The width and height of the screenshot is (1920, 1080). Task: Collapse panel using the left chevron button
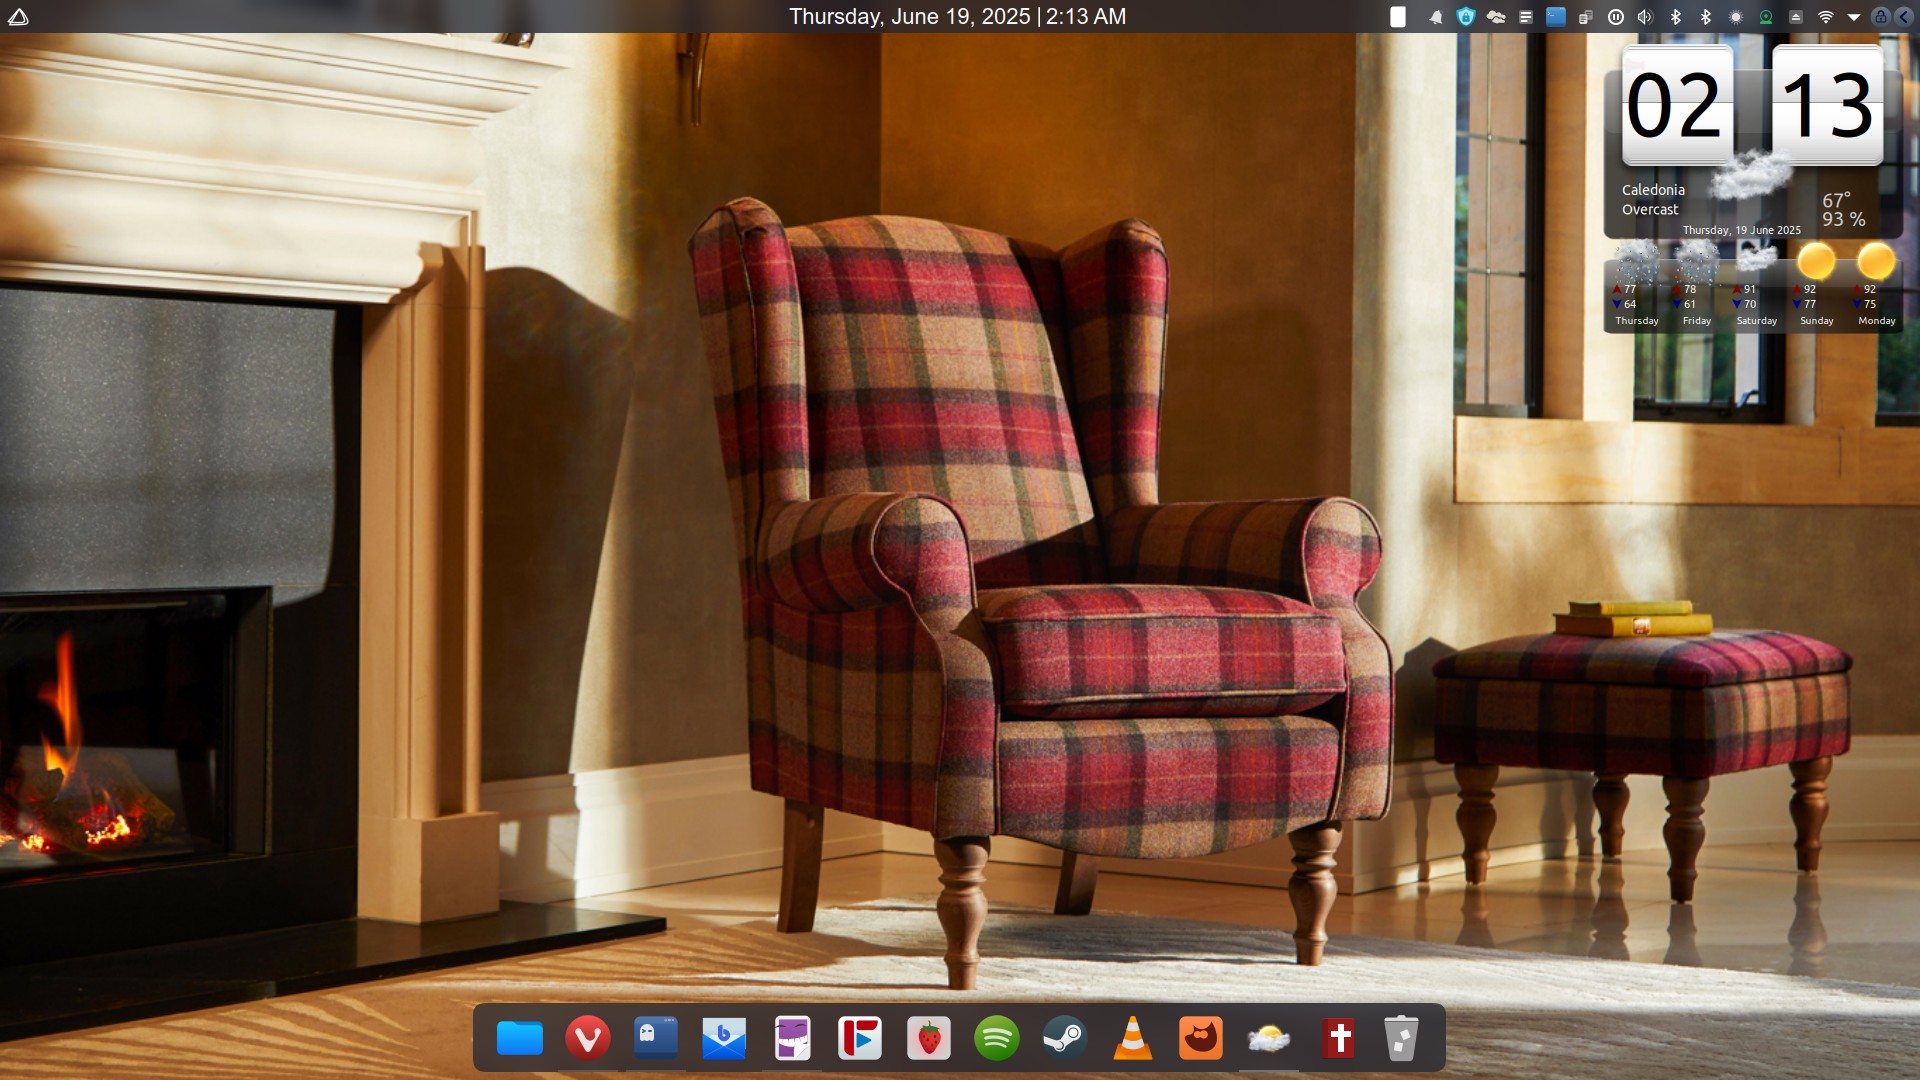click(1903, 17)
